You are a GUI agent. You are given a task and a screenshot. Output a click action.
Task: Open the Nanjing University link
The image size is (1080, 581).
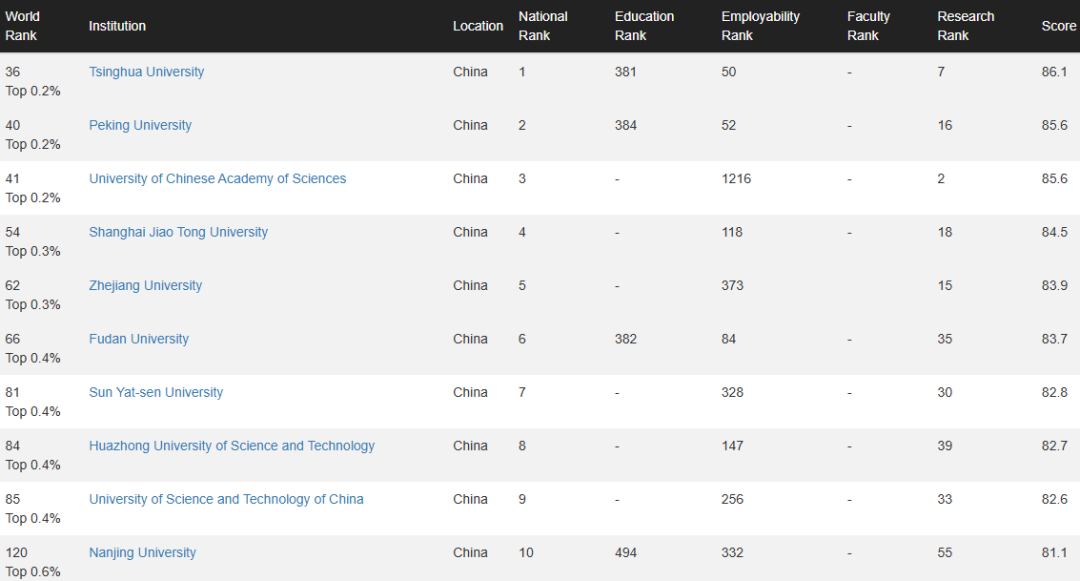(x=142, y=553)
